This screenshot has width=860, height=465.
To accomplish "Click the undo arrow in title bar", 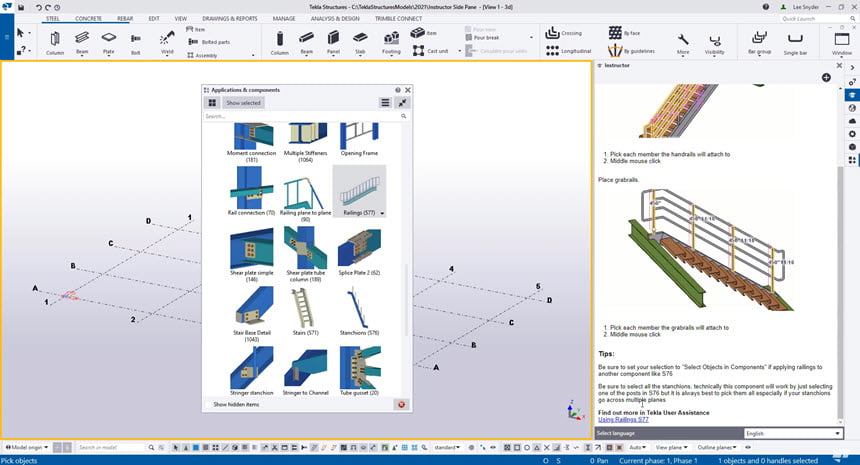I will (38, 8).
